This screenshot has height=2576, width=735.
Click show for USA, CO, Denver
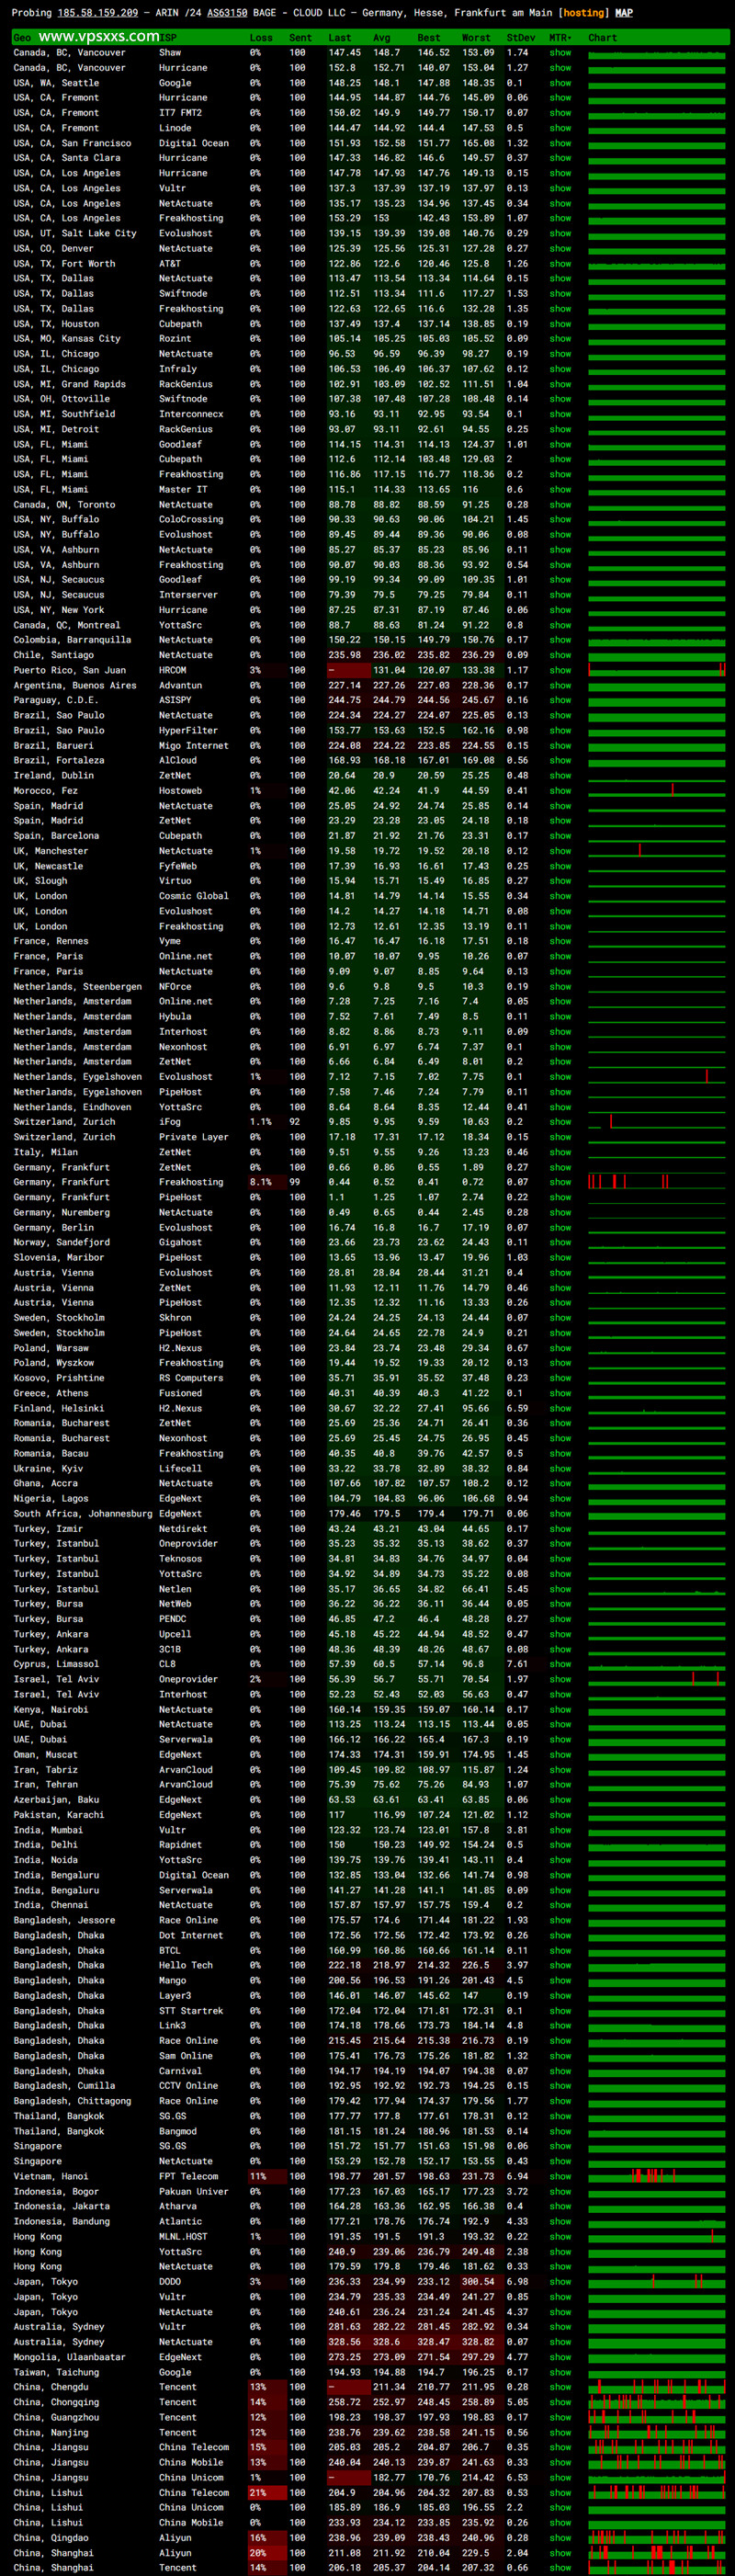560,248
